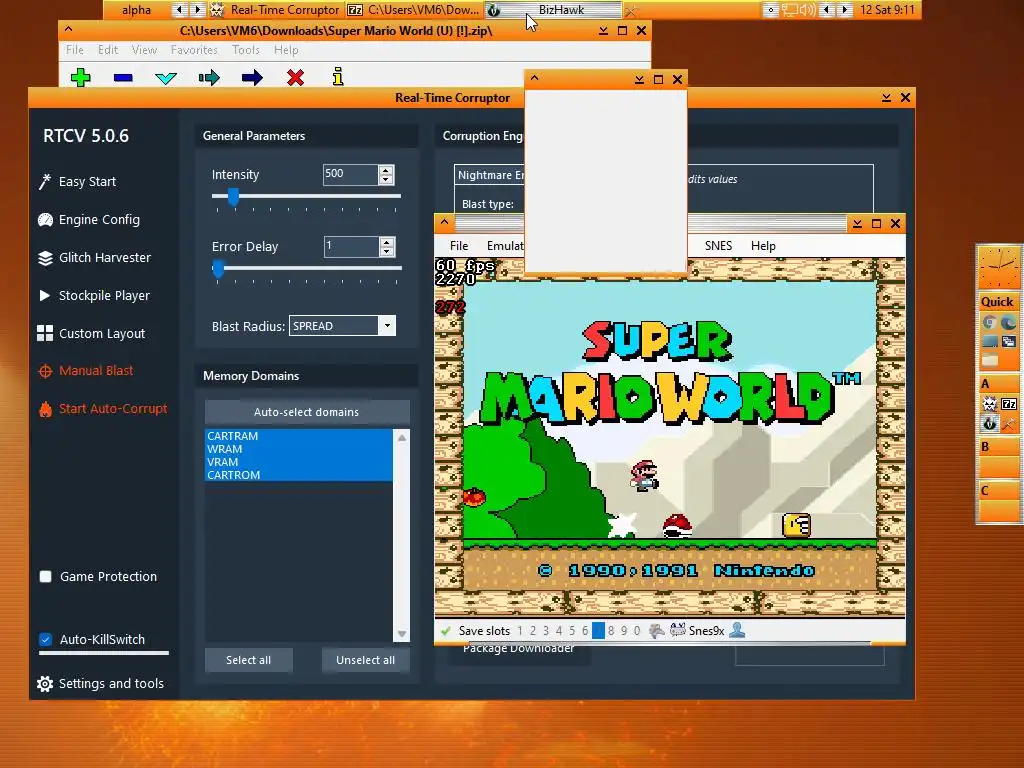
Task: Select WRAM in Memory Domains list
Action: (x=298, y=449)
